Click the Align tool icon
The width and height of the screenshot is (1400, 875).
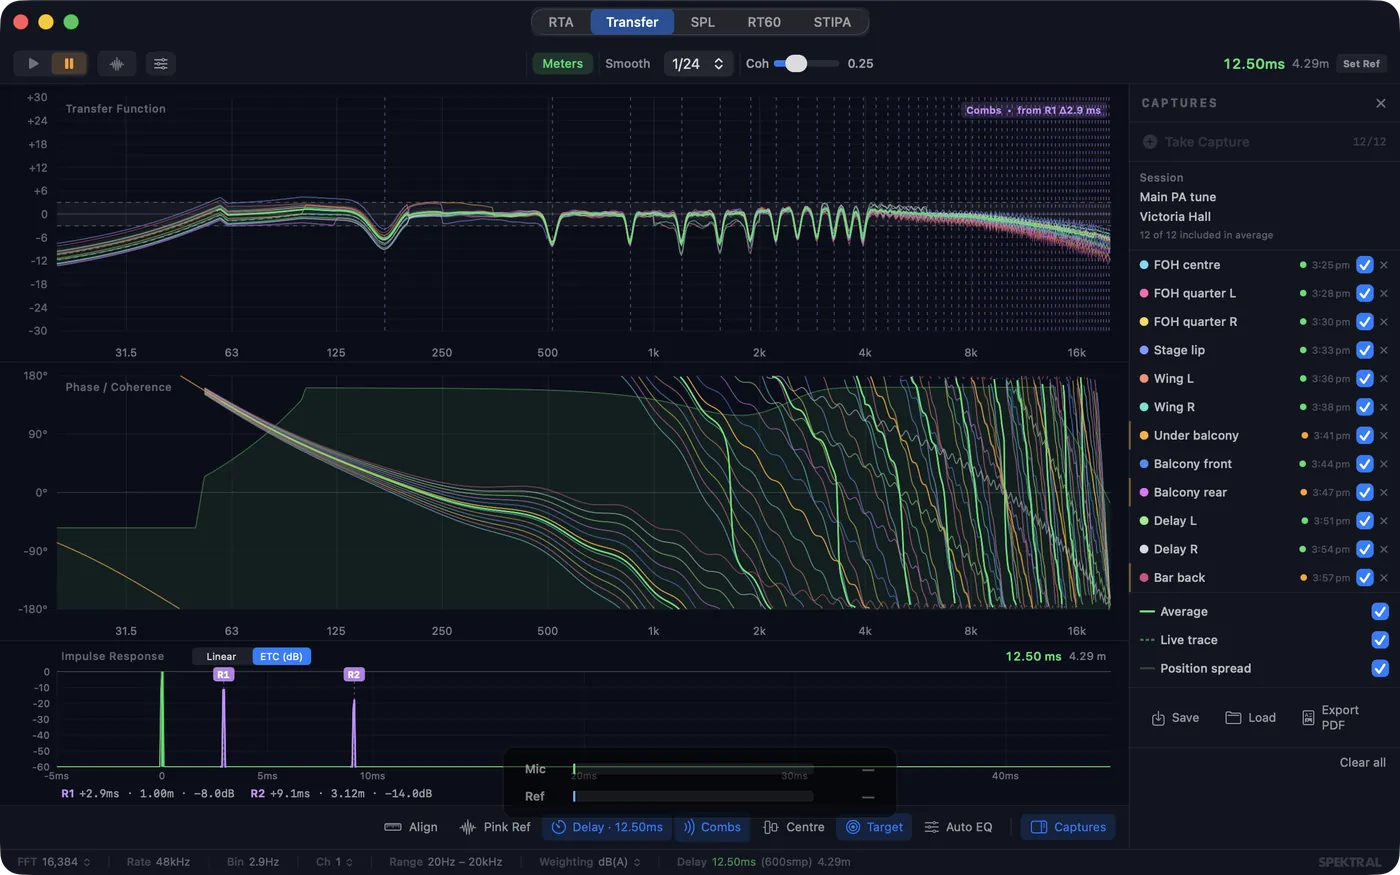393,827
